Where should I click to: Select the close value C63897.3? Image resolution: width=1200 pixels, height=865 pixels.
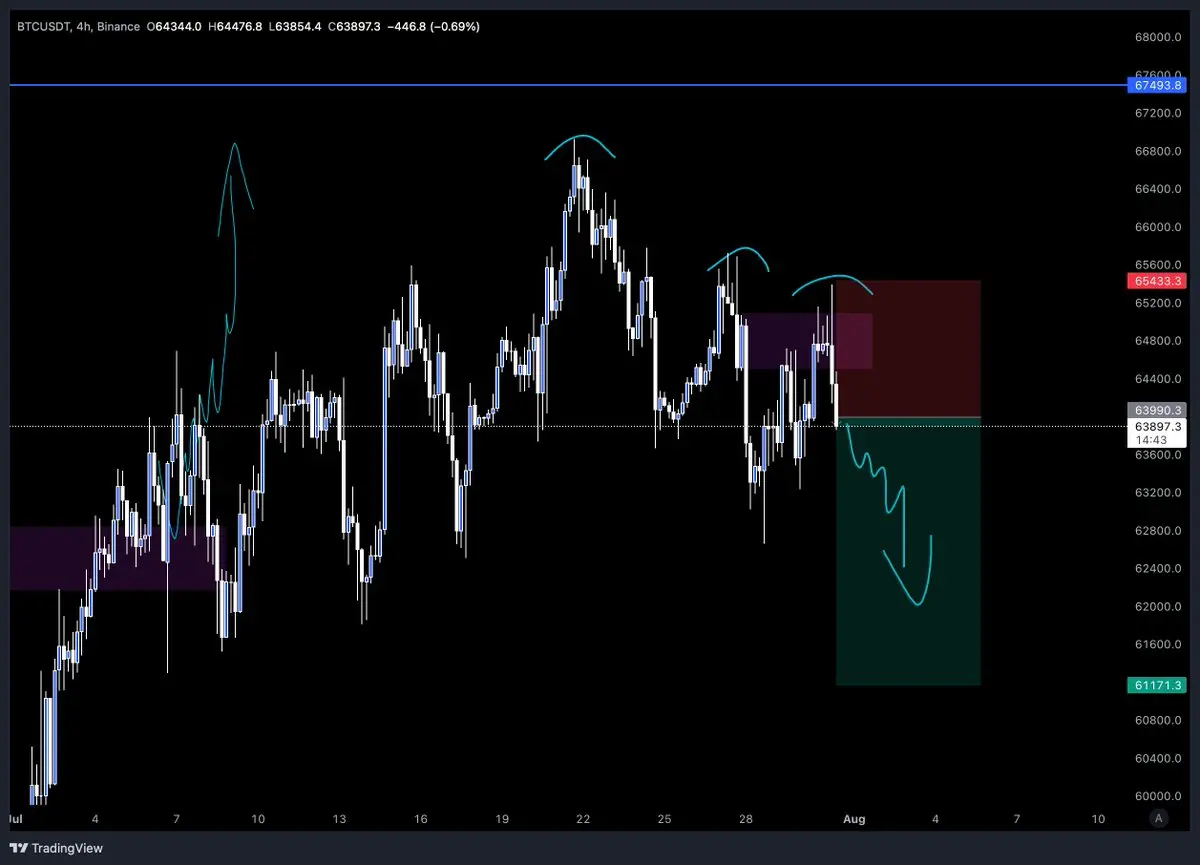coord(354,26)
